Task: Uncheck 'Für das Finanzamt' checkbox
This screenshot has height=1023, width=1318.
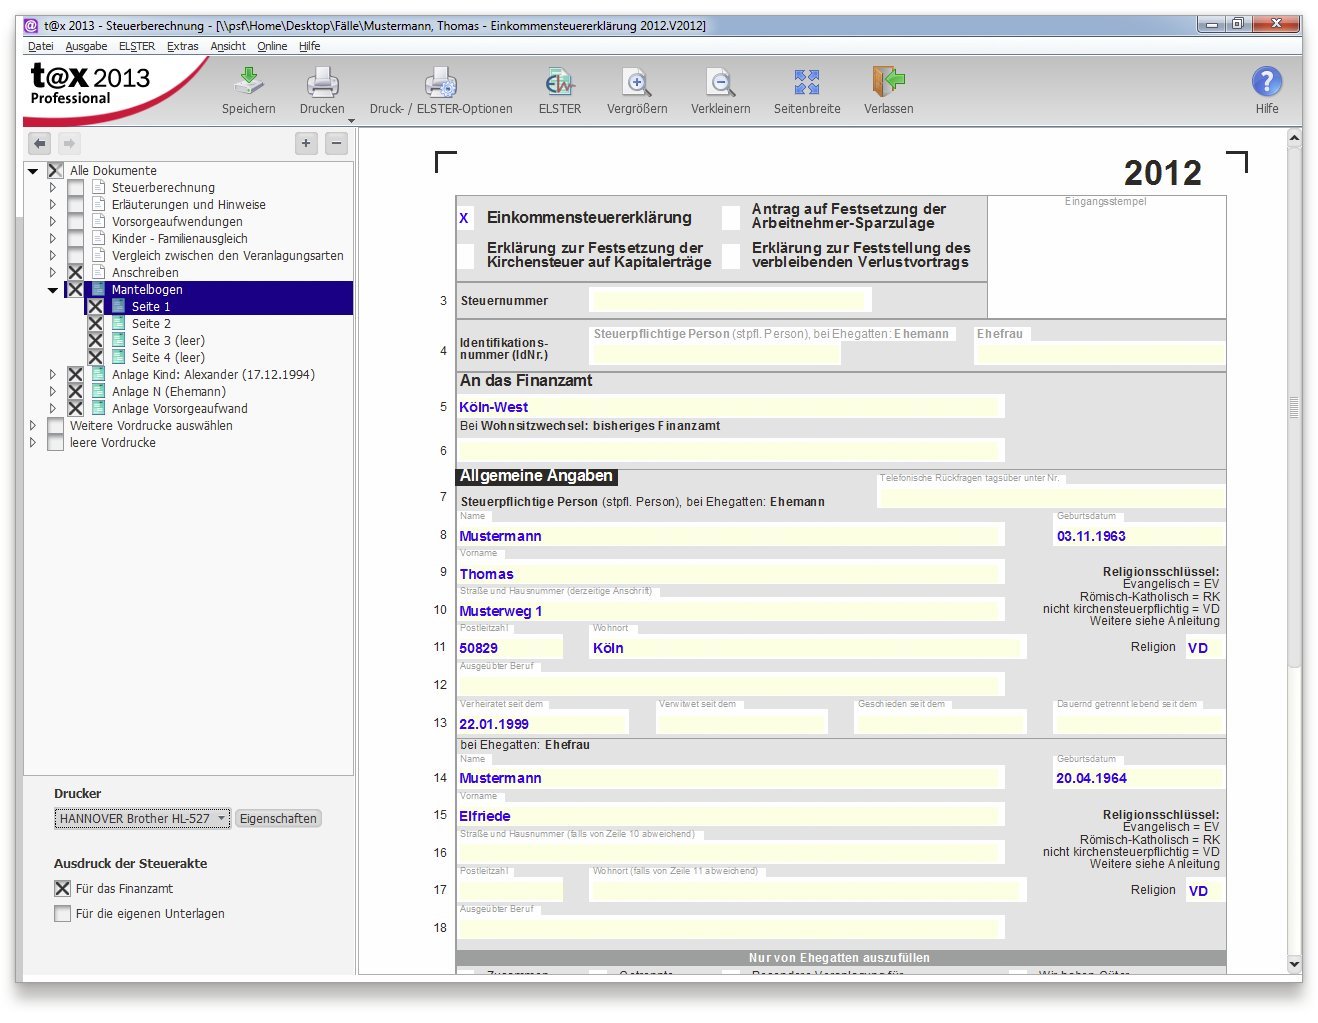Action: pyautogui.click(x=63, y=889)
